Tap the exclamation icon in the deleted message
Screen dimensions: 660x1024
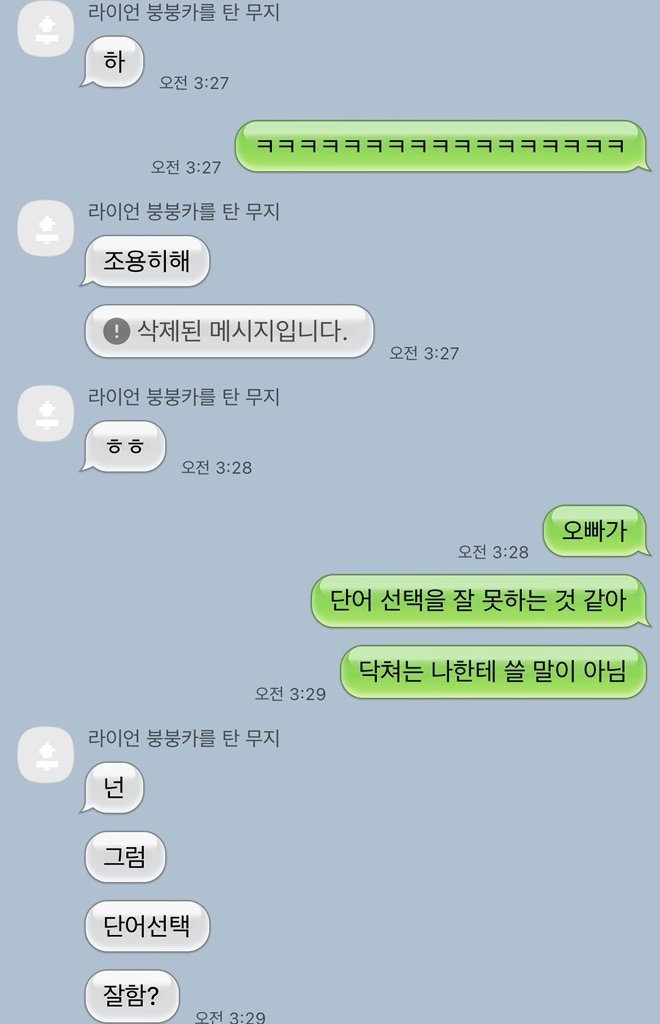point(116,331)
